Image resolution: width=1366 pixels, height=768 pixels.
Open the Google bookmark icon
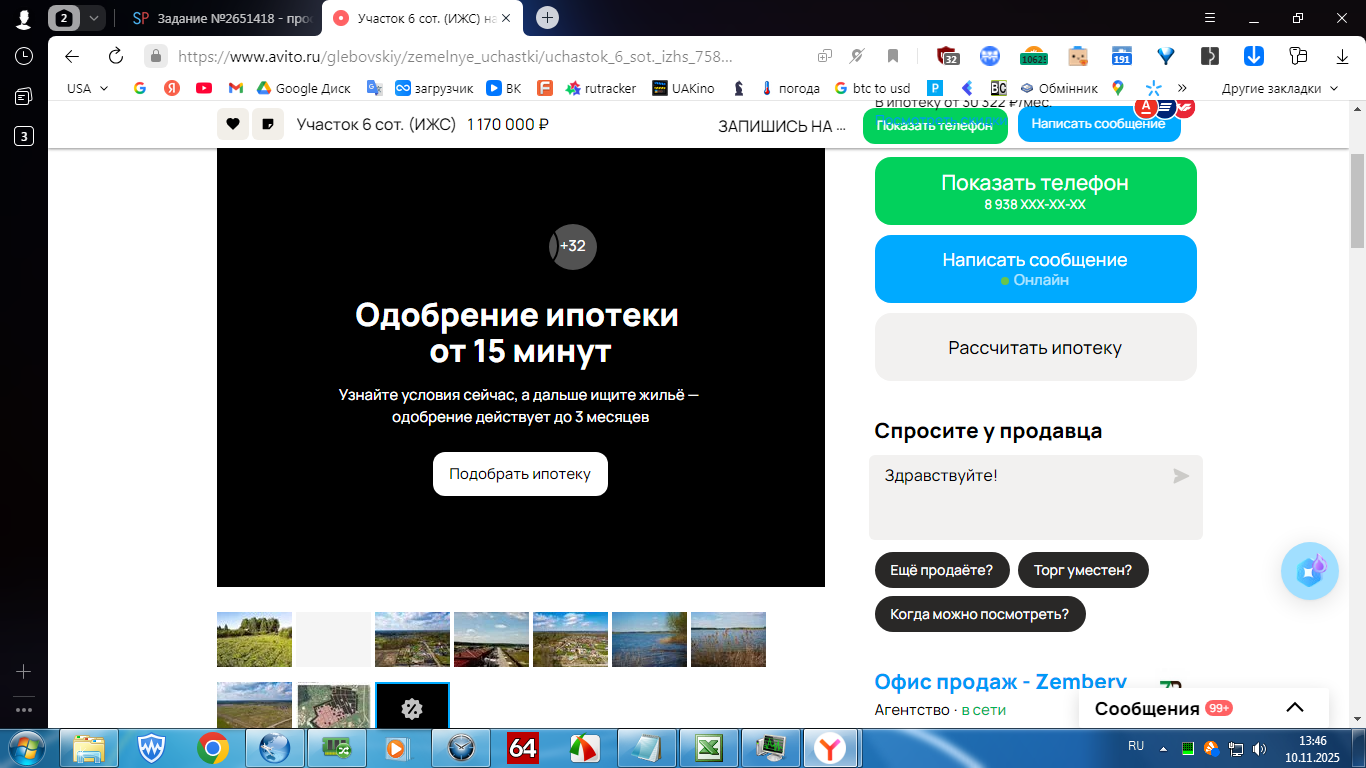pyautogui.click(x=140, y=88)
